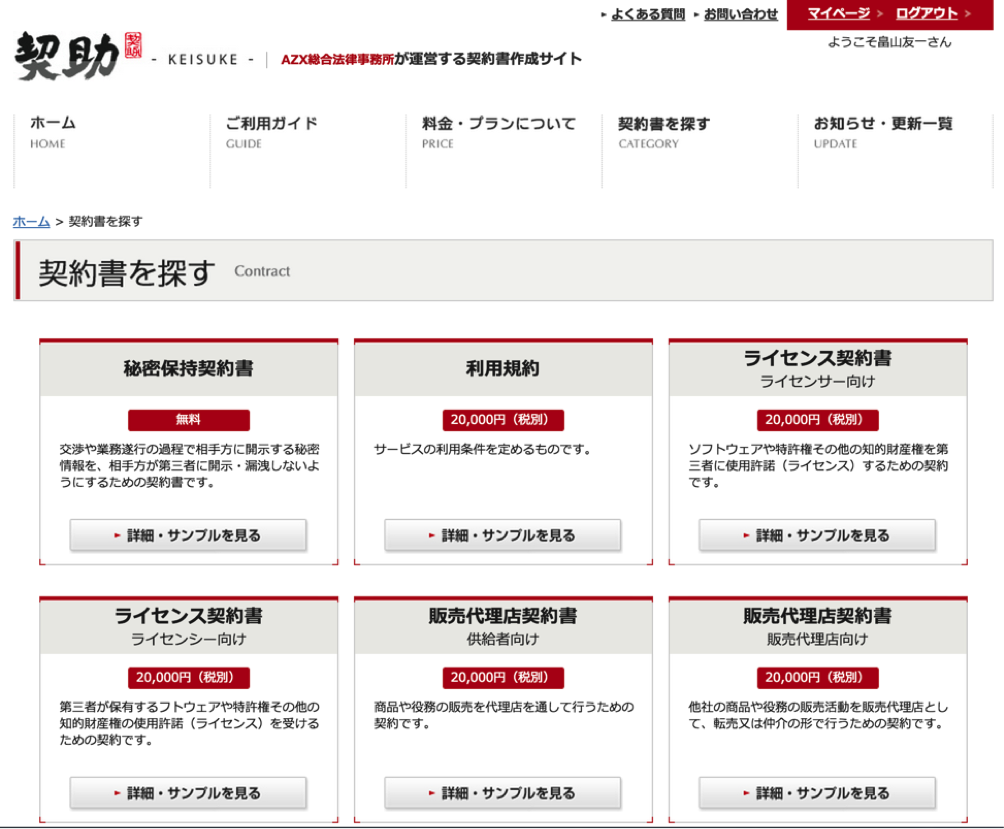The width and height of the screenshot is (1004, 829).
Task: View details for ライセンス契約書 ライセンサー向け
Action: tap(817, 535)
